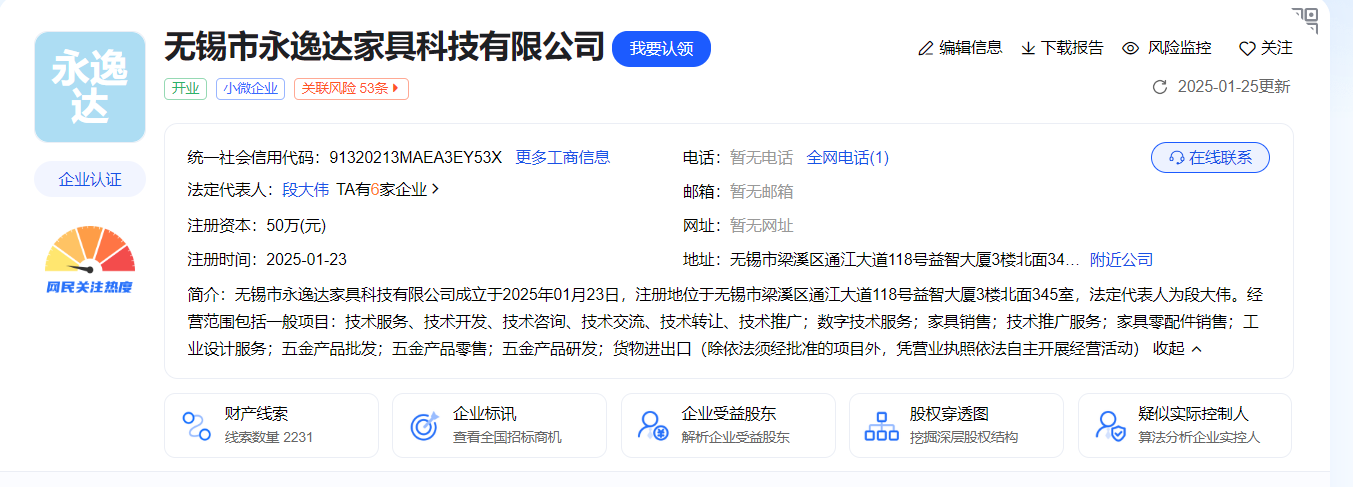Click the credit code 91320213MAEA3EY53X

(x=415, y=157)
